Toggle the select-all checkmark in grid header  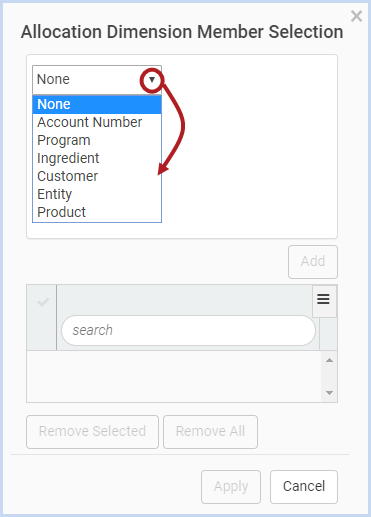point(43,302)
